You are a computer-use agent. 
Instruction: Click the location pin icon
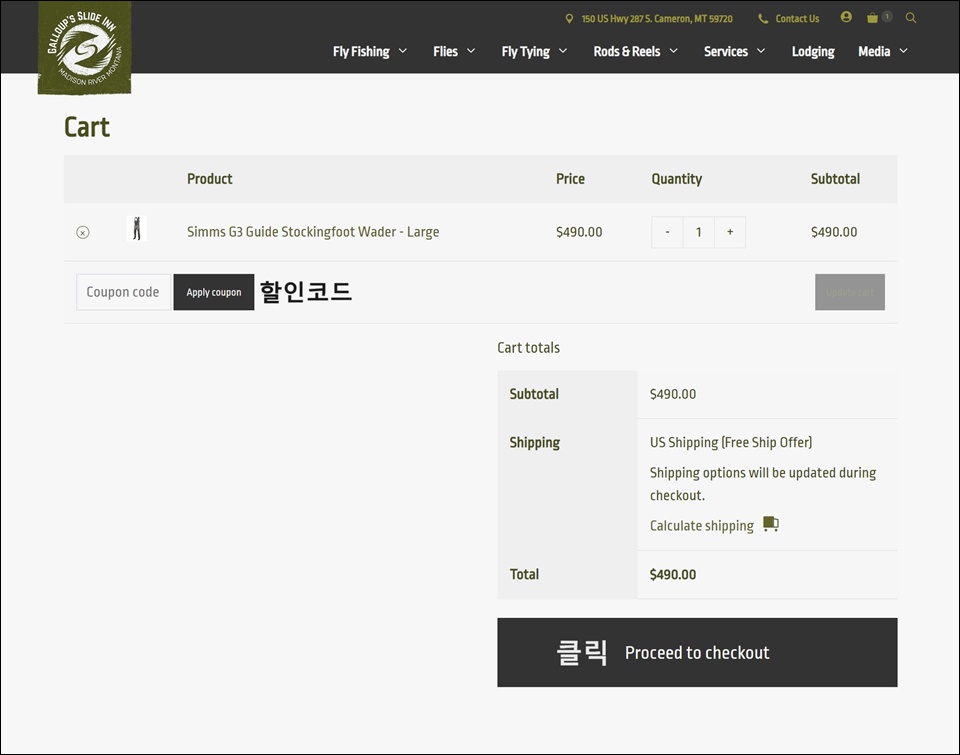569,19
